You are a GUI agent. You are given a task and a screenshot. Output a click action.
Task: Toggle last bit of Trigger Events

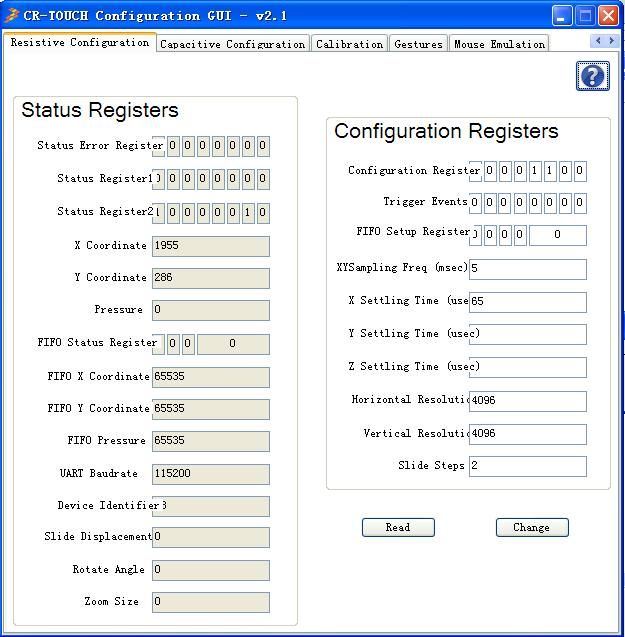coord(580,203)
